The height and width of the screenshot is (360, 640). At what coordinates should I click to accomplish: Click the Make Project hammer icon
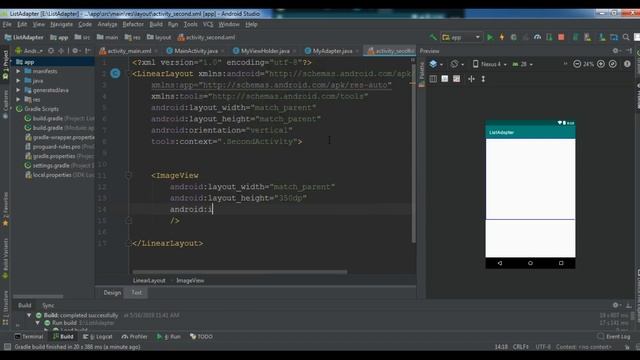pyautogui.click(x=433, y=37)
